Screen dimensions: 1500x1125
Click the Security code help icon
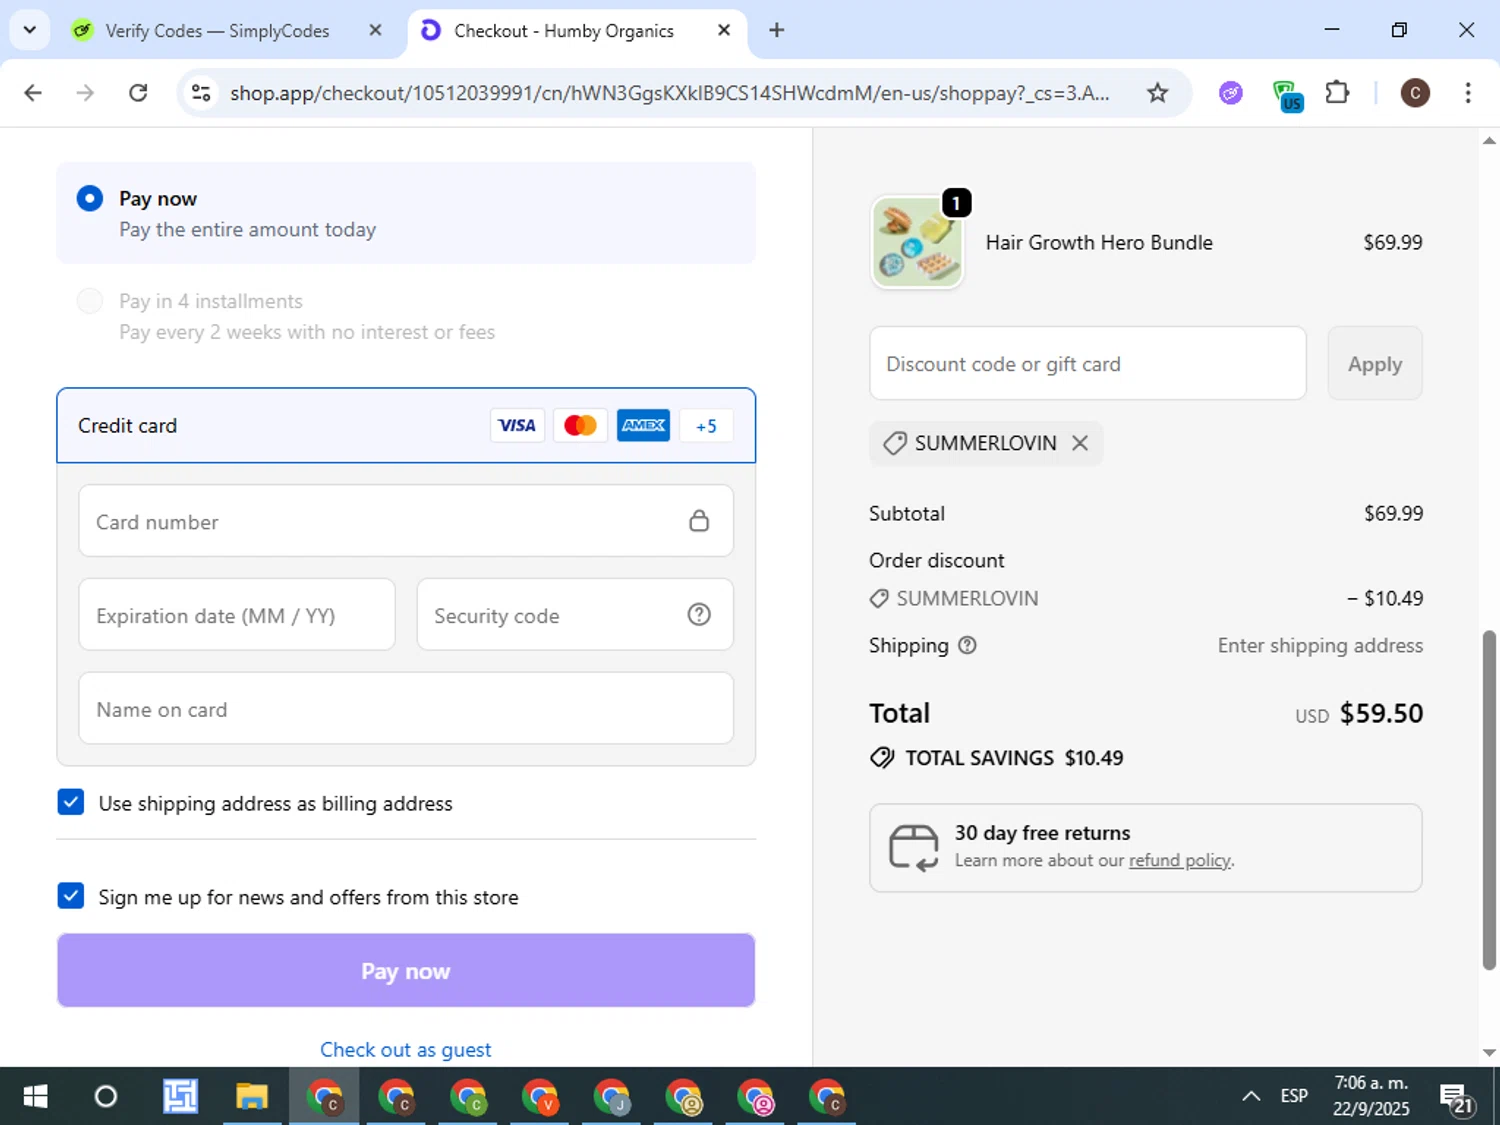[x=699, y=614]
